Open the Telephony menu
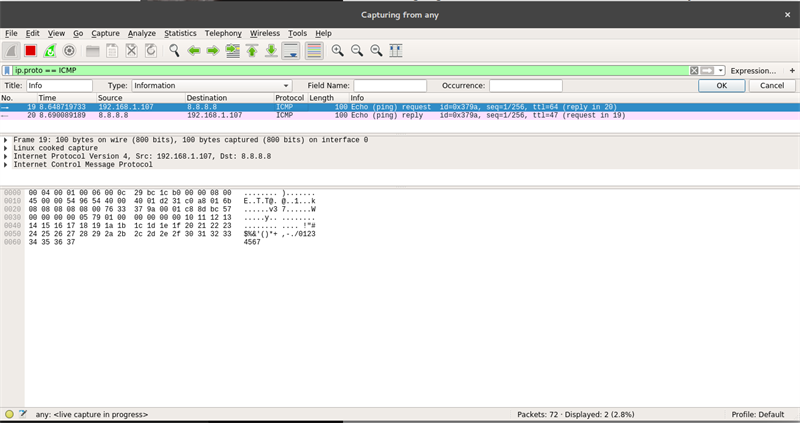 pos(223,33)
